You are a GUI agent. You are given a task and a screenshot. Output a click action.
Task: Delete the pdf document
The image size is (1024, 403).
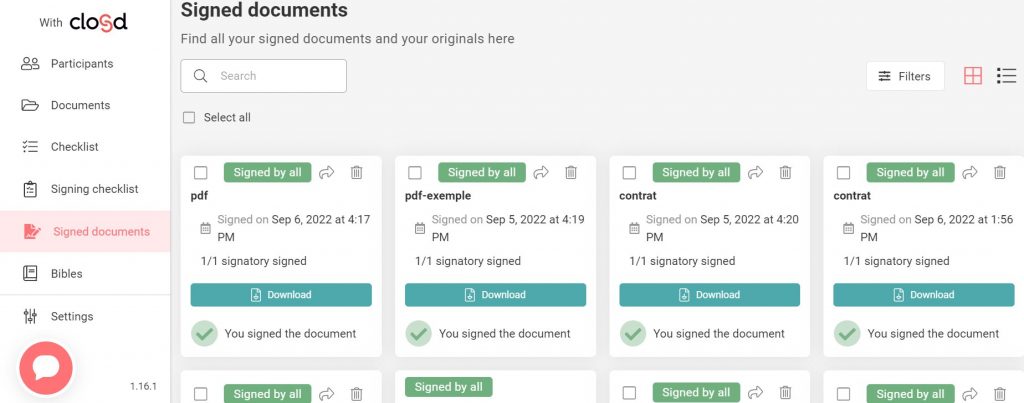(357, 173)
